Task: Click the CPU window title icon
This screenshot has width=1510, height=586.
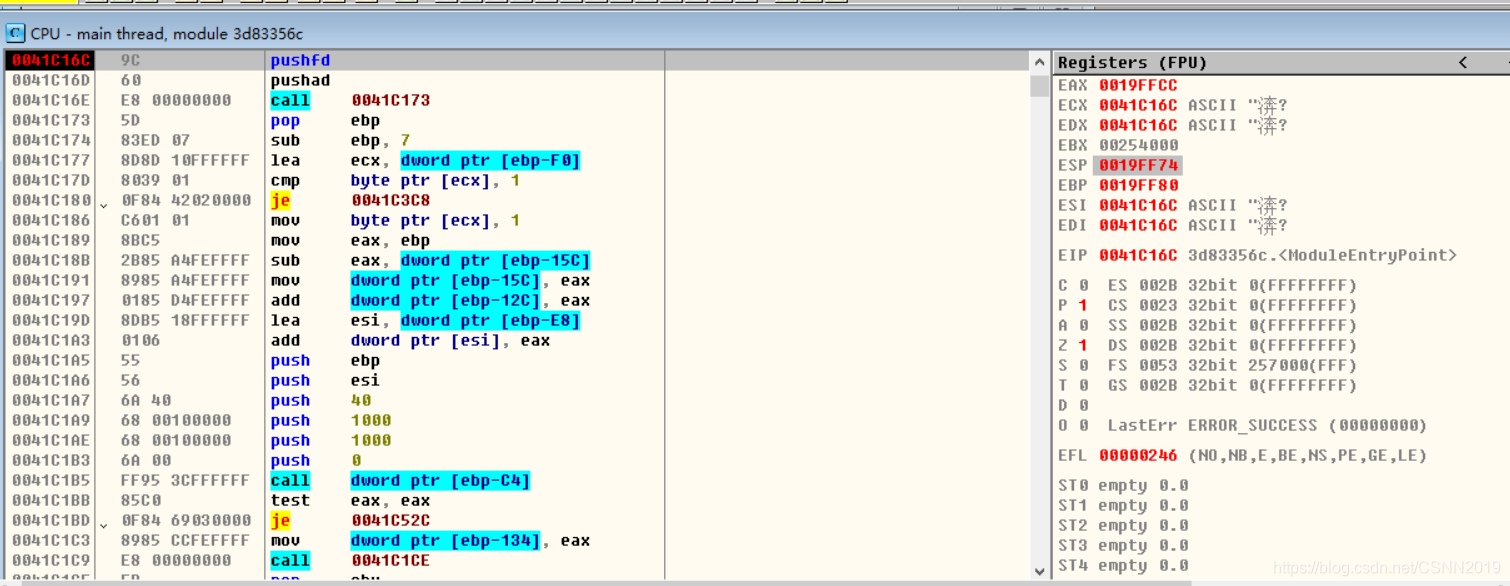Action: coord(15,33)
